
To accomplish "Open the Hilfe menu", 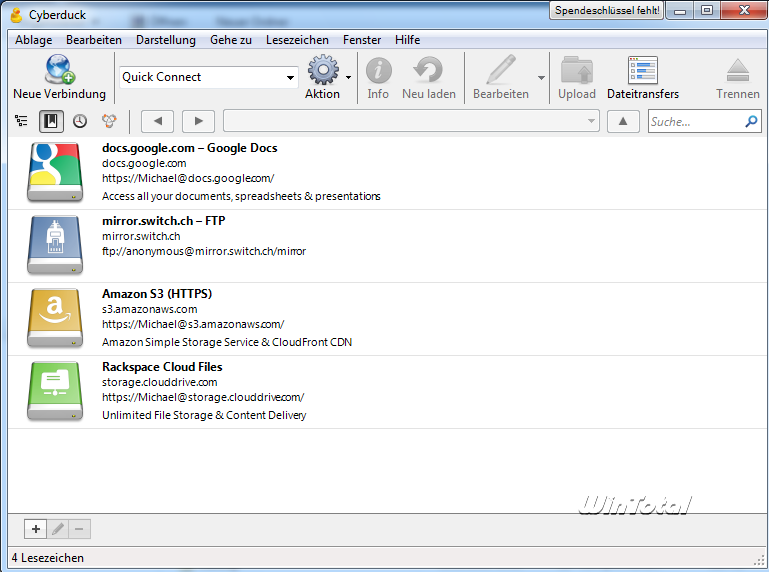I will pos(408,40).
